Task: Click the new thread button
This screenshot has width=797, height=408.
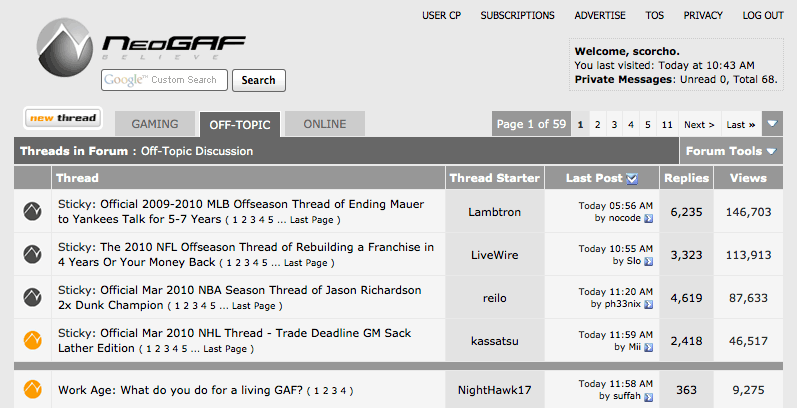Action: (63, 118)
